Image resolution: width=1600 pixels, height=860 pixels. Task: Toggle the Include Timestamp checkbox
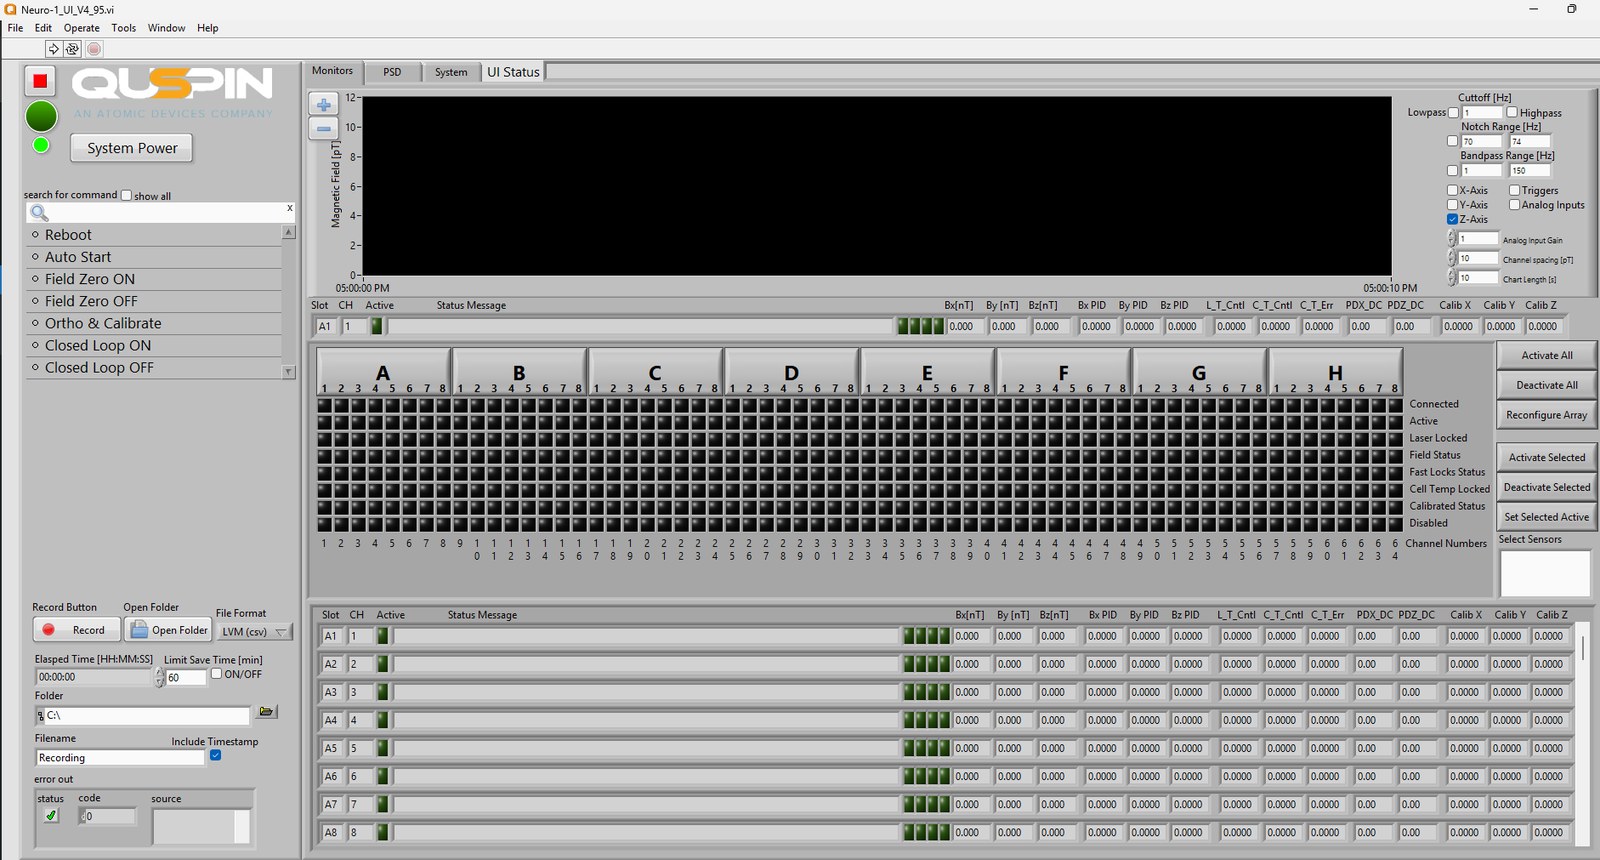[215, 756]
